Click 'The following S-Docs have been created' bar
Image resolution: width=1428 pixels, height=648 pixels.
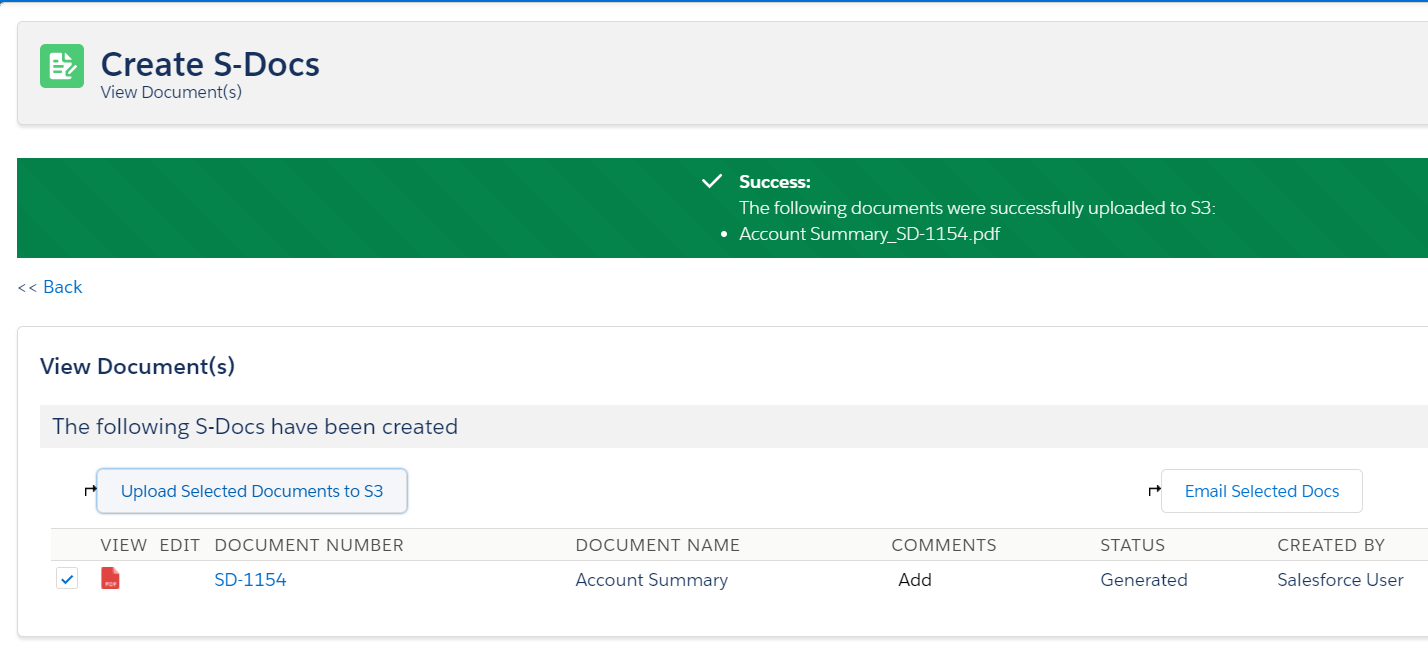734,426
